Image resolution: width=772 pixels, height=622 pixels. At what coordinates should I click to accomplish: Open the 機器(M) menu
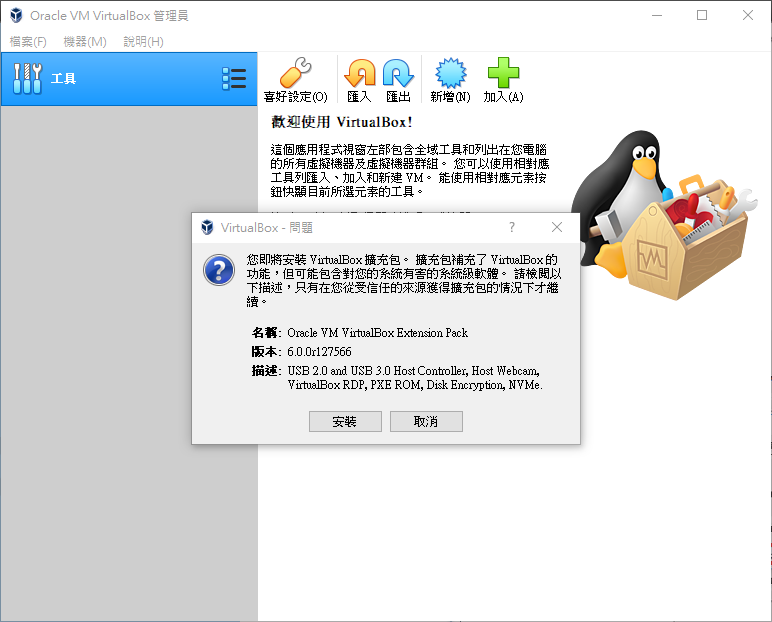tap(85, 42)
